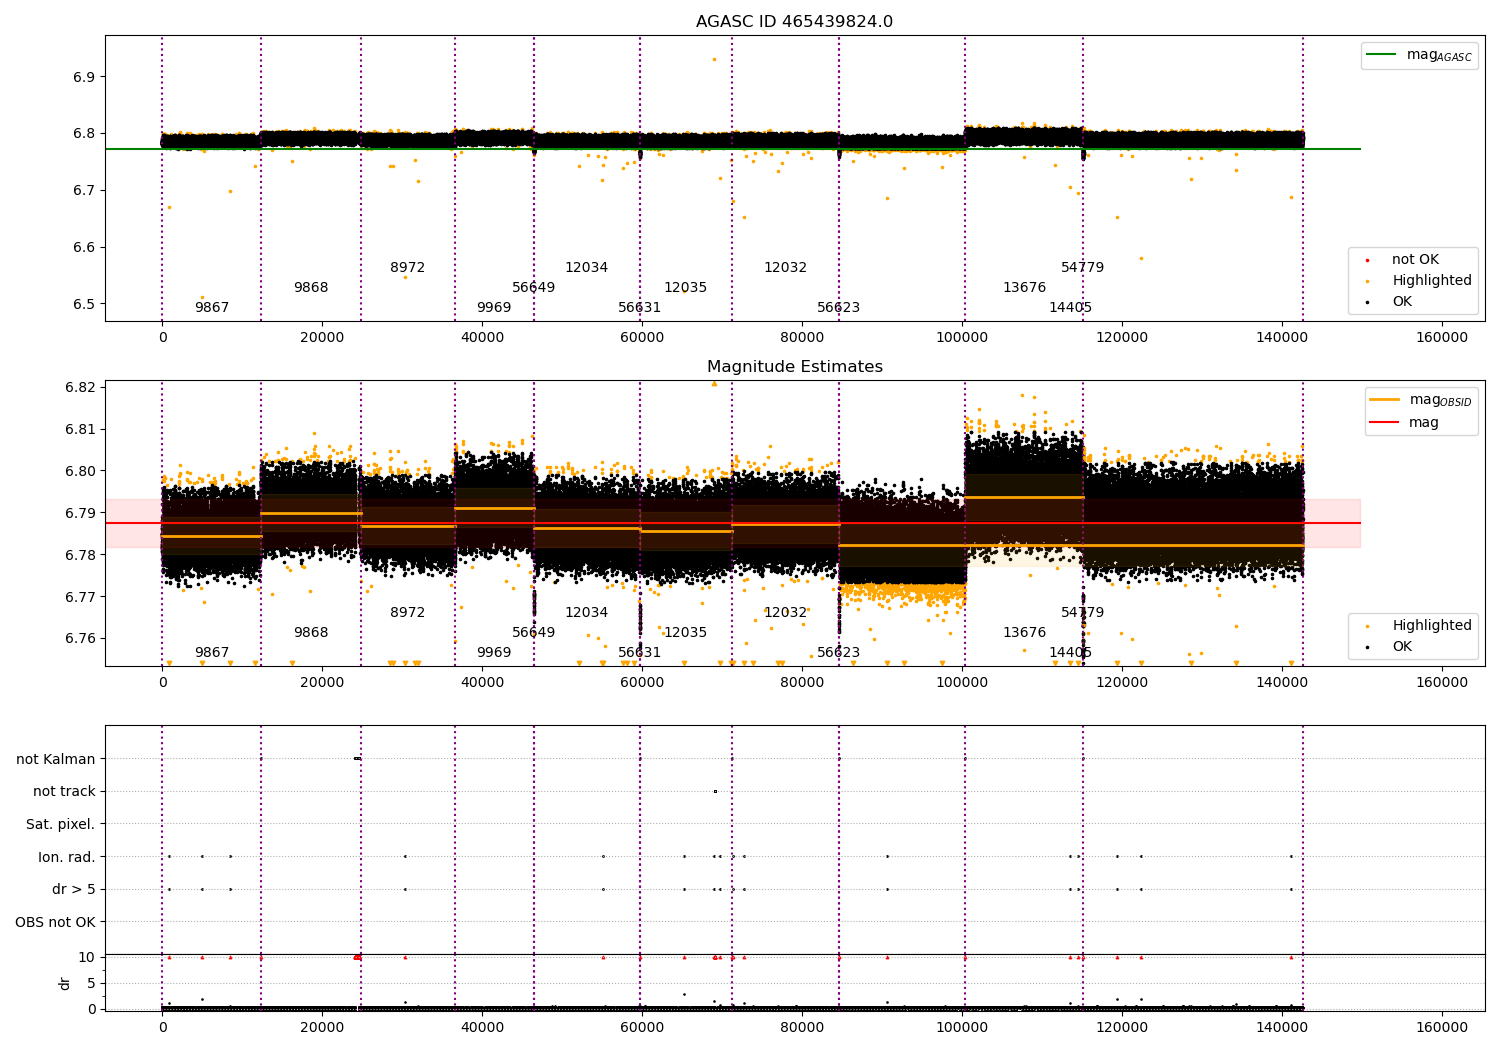1500x1050 pixels.
Task: Click the "not track" row label
Action: 64,792
